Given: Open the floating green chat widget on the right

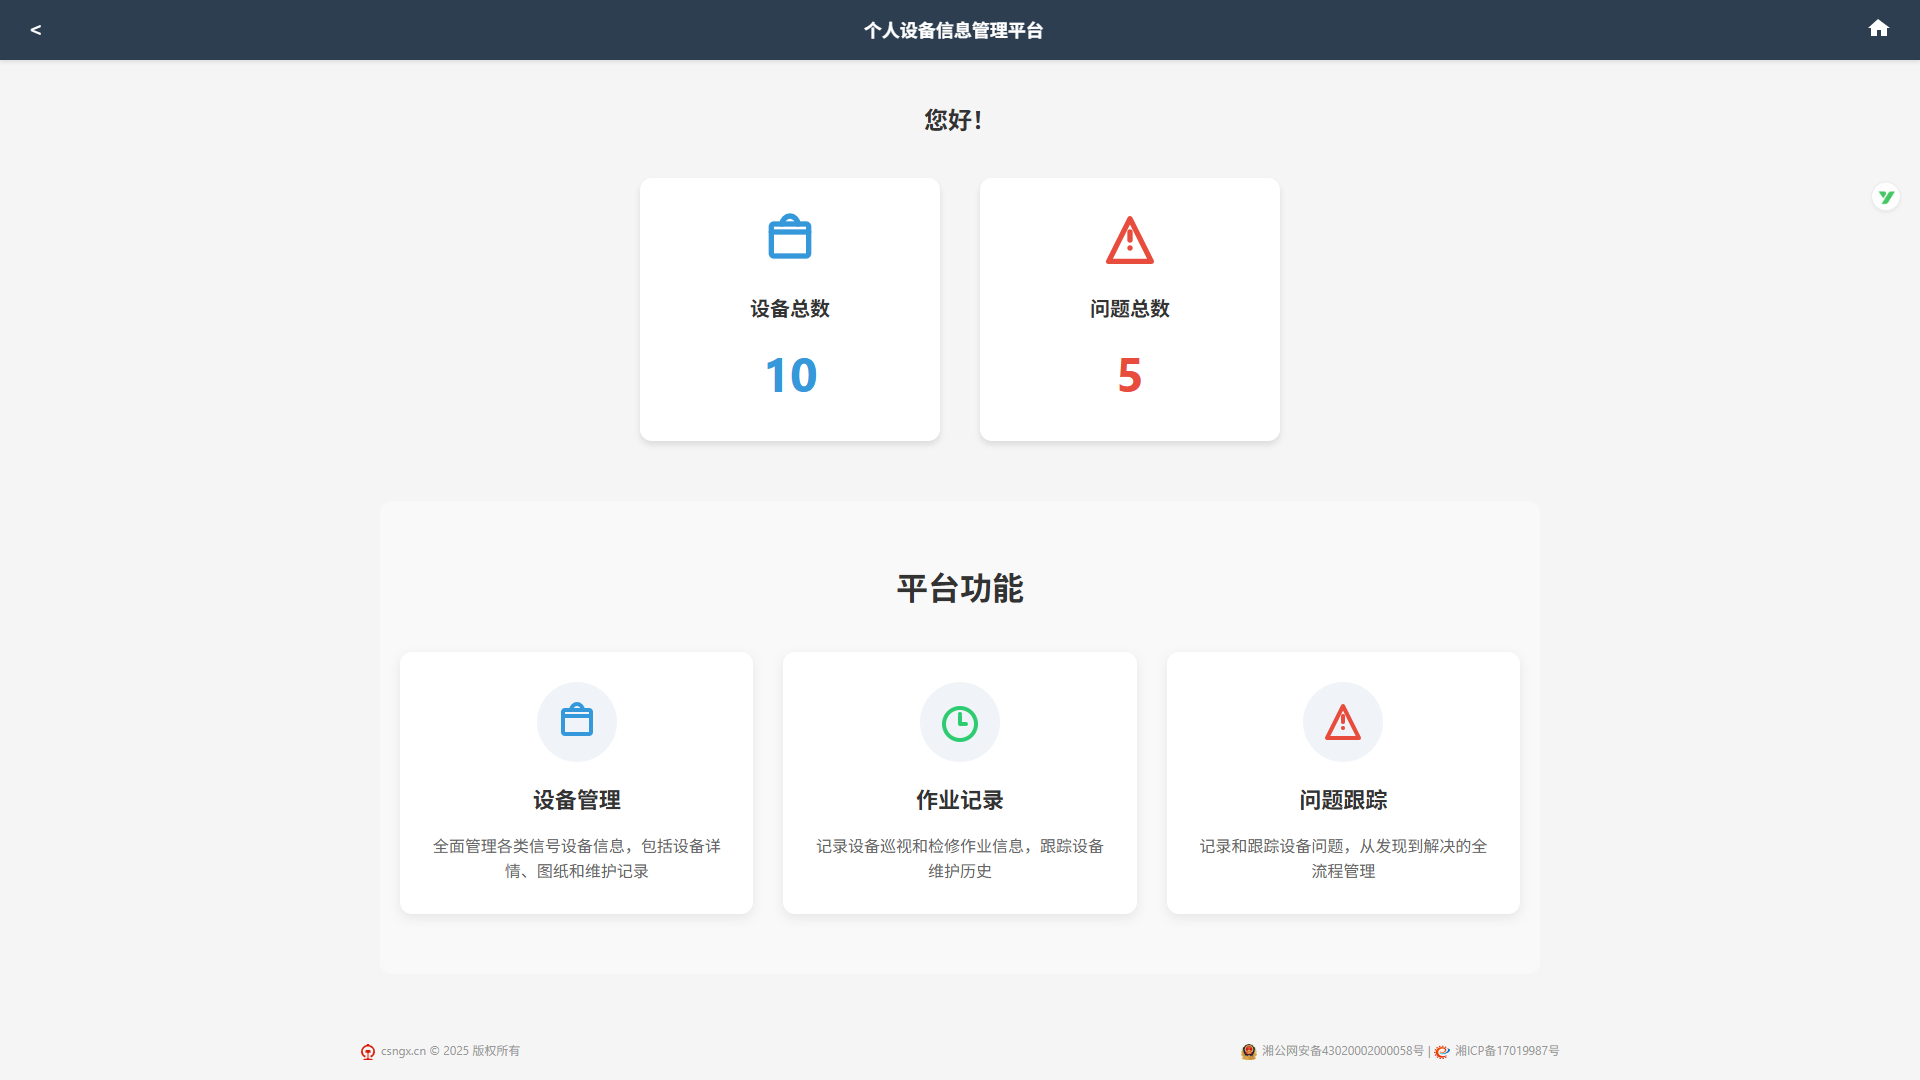Looking at the screenshot, I should click(1885, 196).
